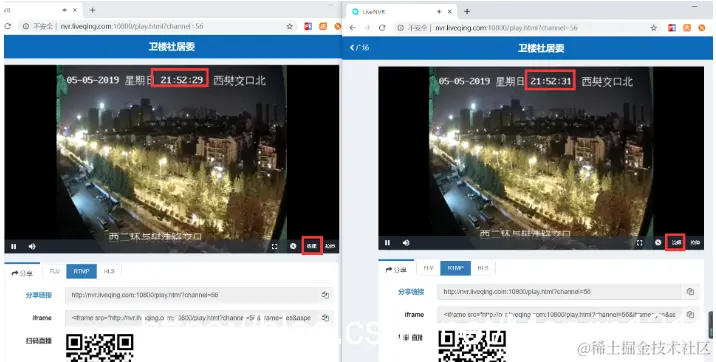Select the HLS tab in the left window
The image size is (716, 362).
click(109, 271)
